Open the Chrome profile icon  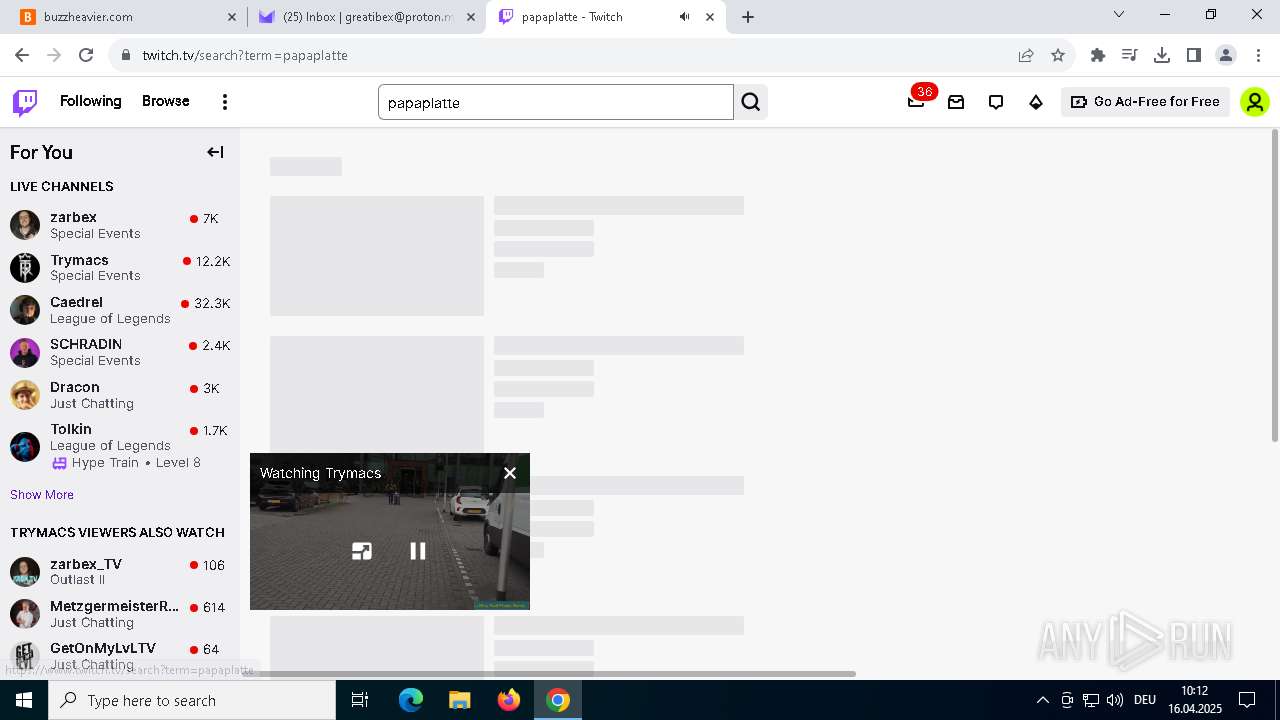click(1226, 55)
